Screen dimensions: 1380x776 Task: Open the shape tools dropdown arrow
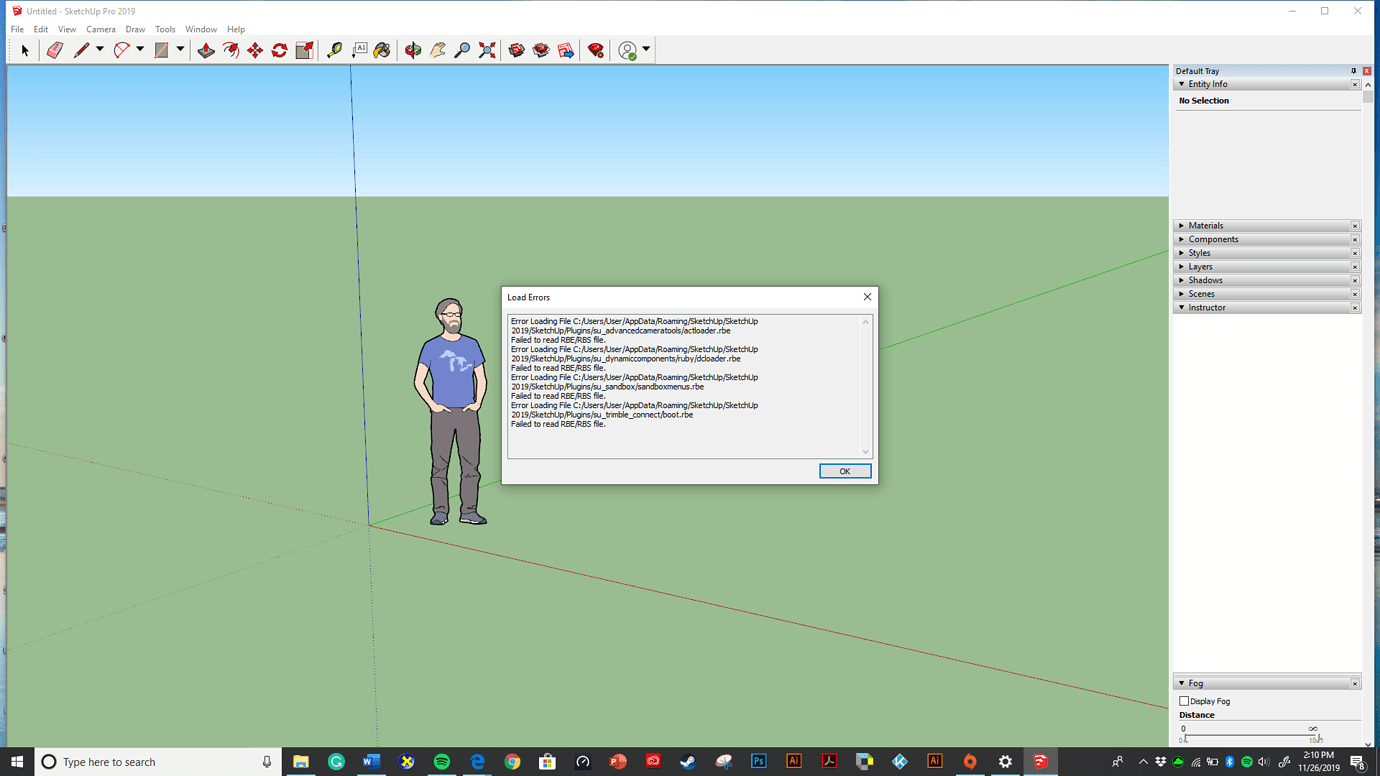click(180, 50)
